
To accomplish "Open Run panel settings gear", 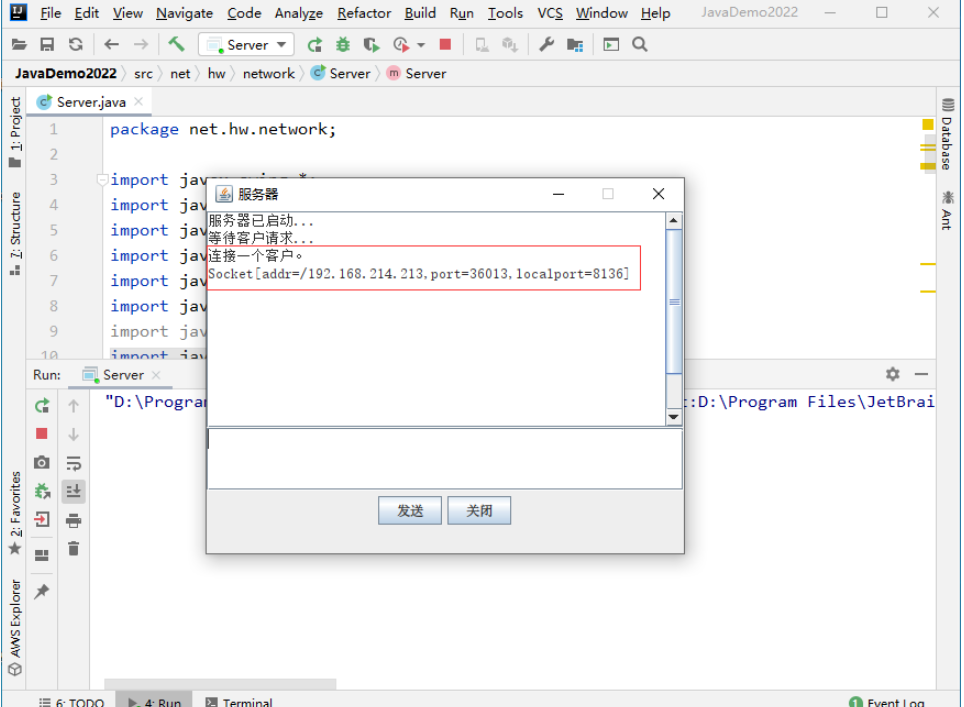I will click(893, 374).
